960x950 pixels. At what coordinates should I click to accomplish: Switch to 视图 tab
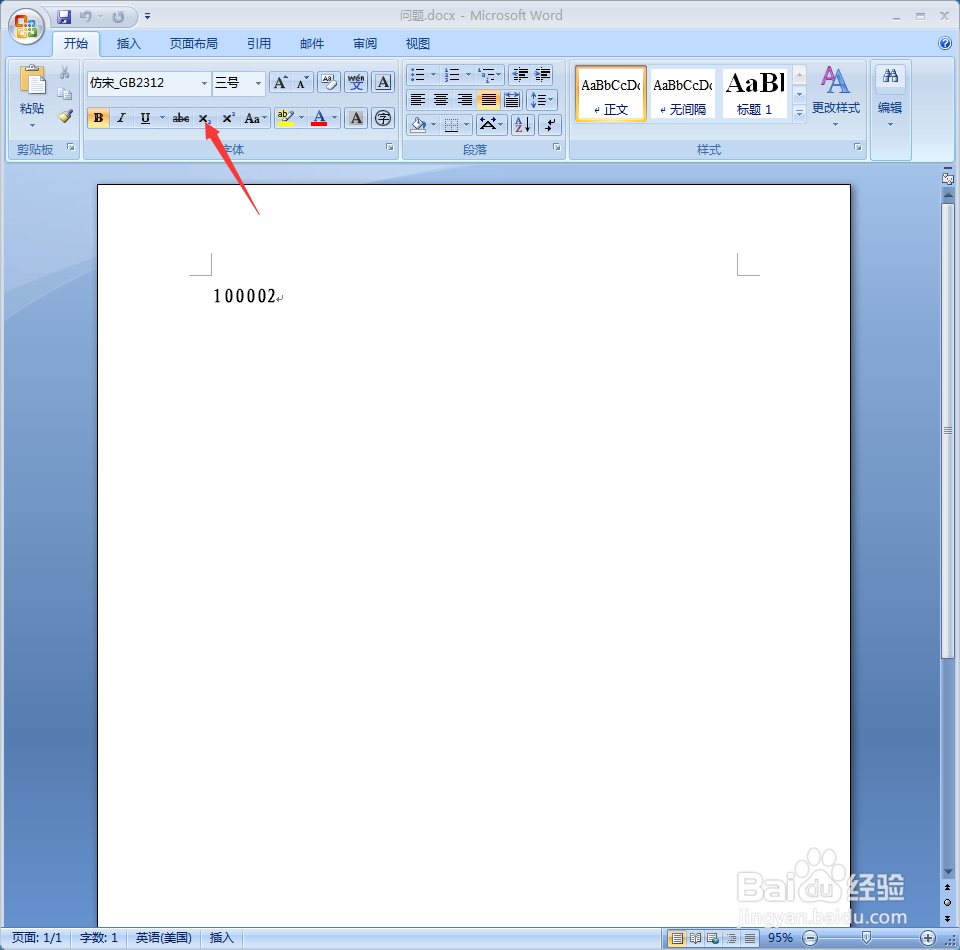pos(418,43)
